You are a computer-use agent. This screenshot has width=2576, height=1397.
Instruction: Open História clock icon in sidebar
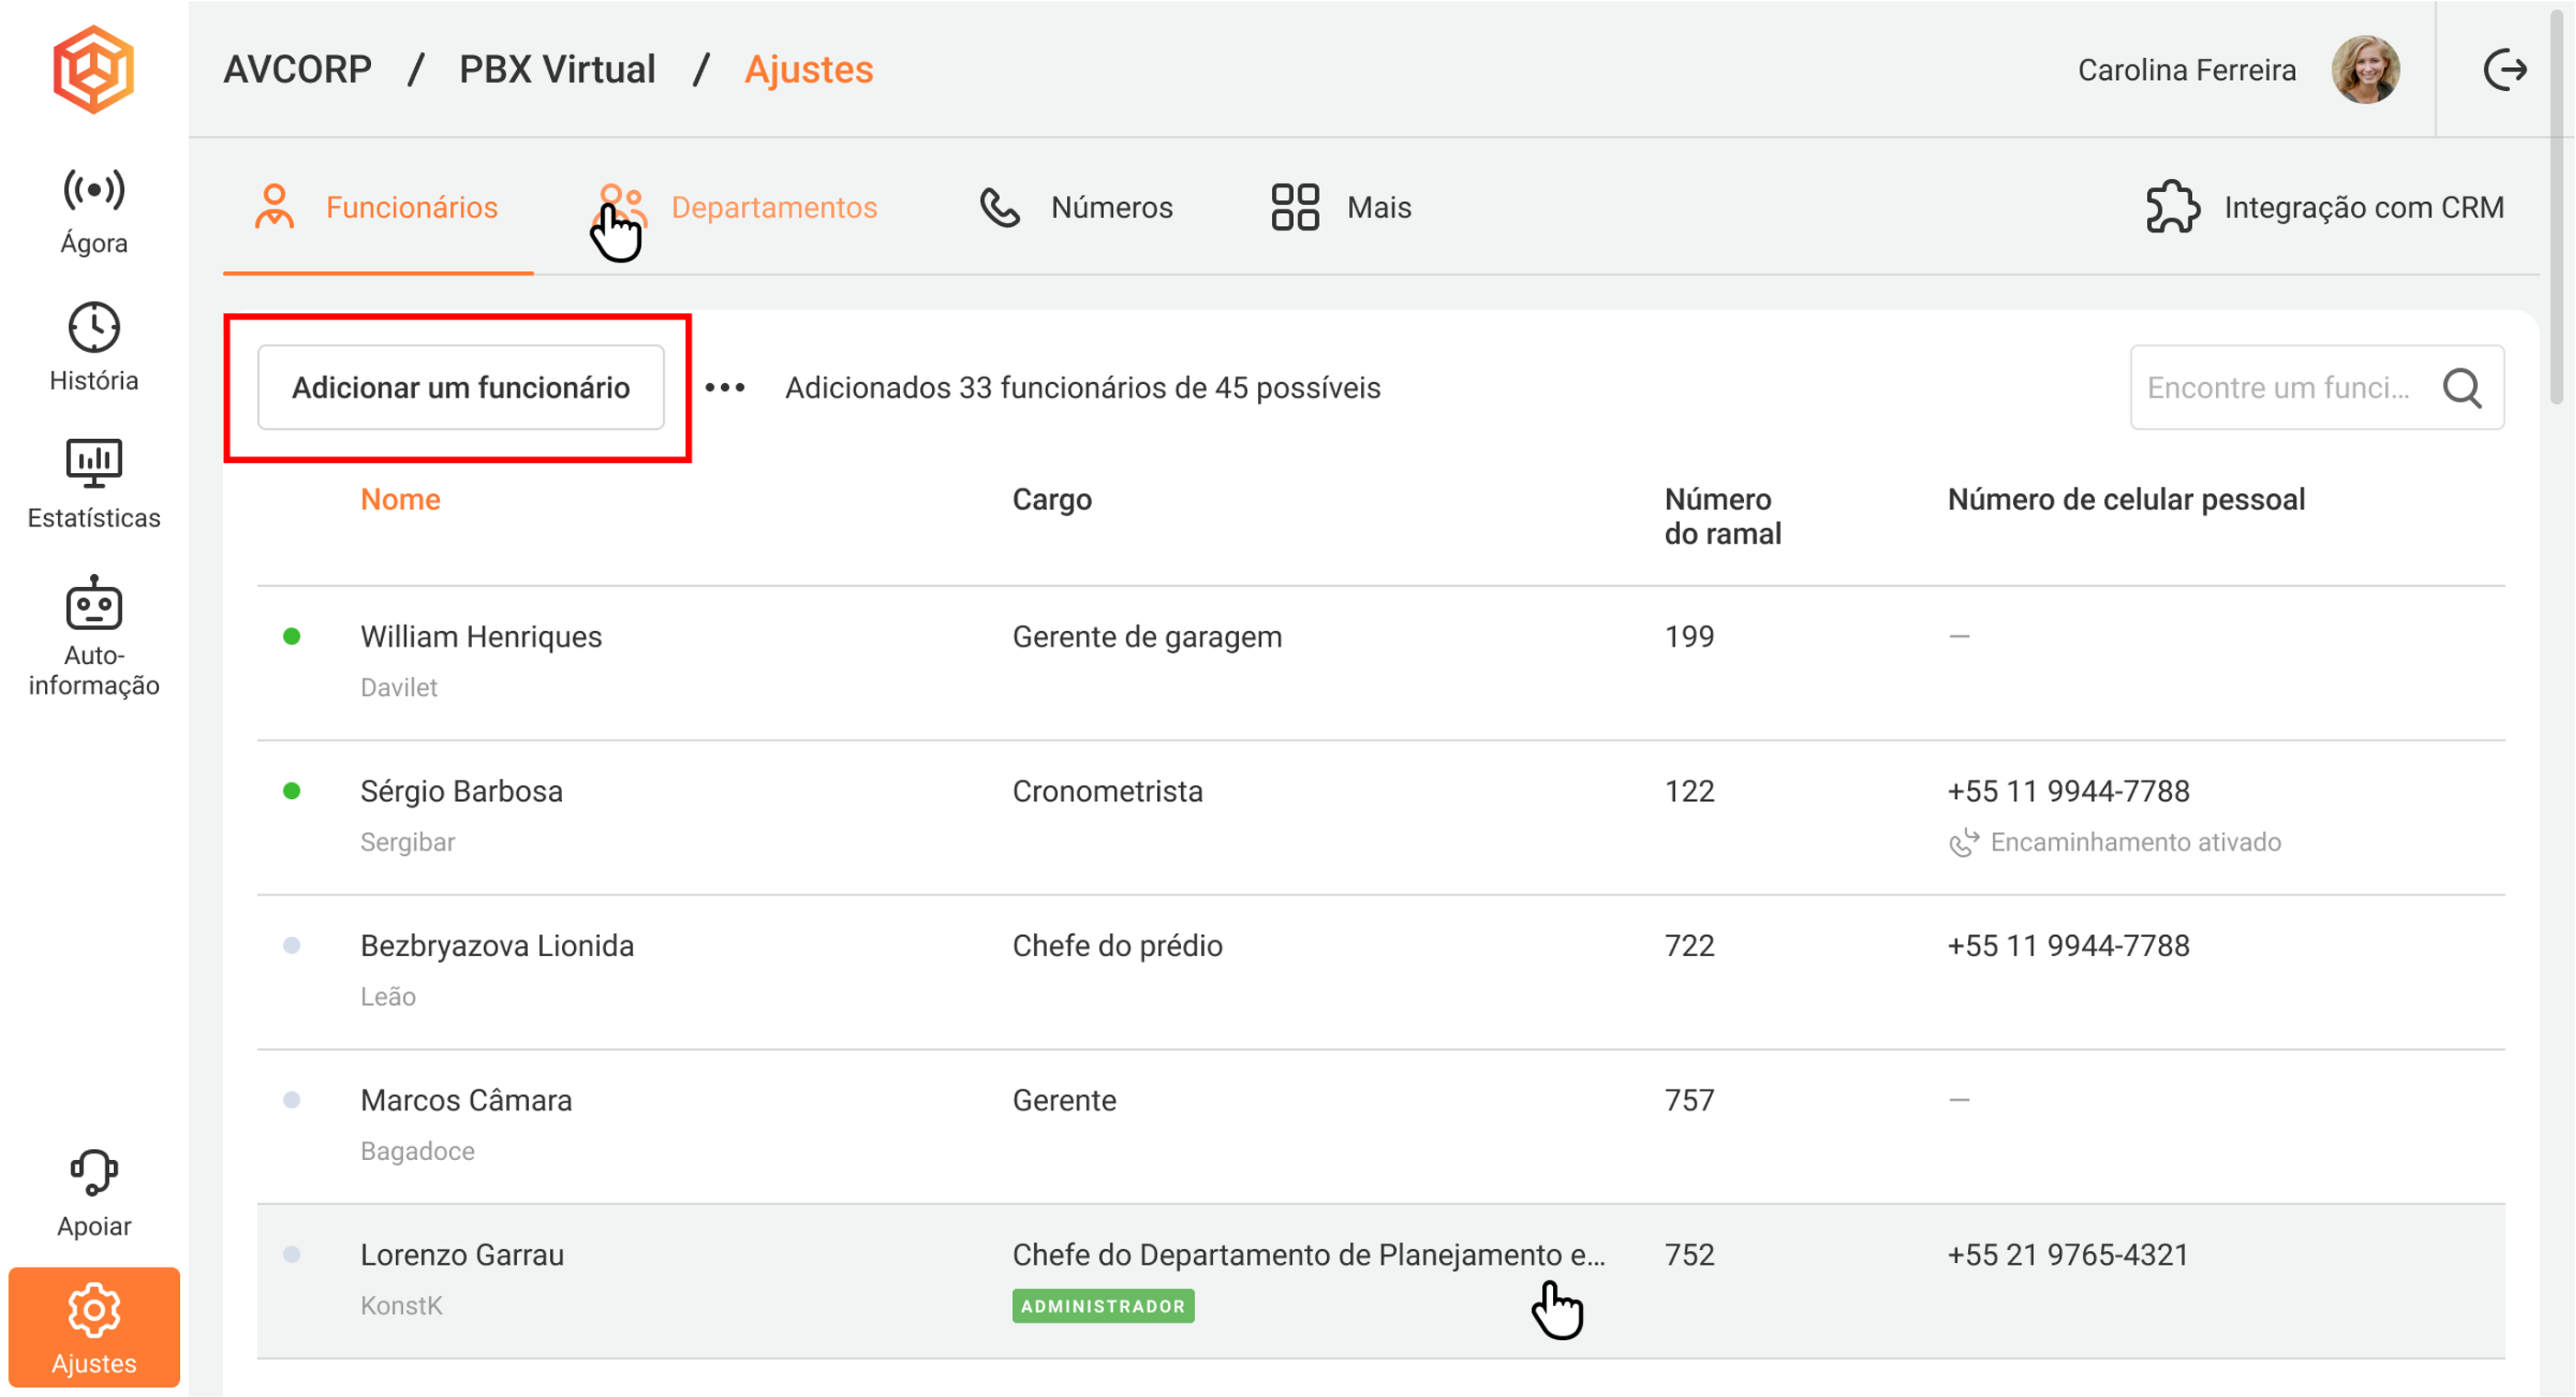coord(94,327)
